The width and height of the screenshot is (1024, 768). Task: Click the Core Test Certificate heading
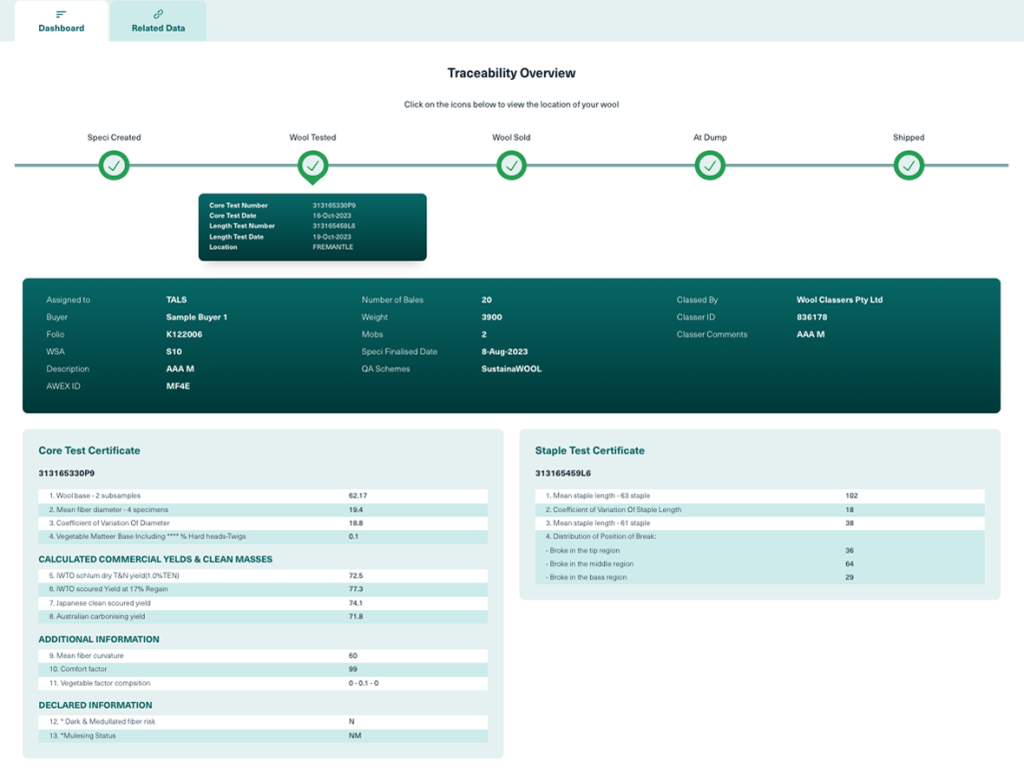(x=89, y=451)
